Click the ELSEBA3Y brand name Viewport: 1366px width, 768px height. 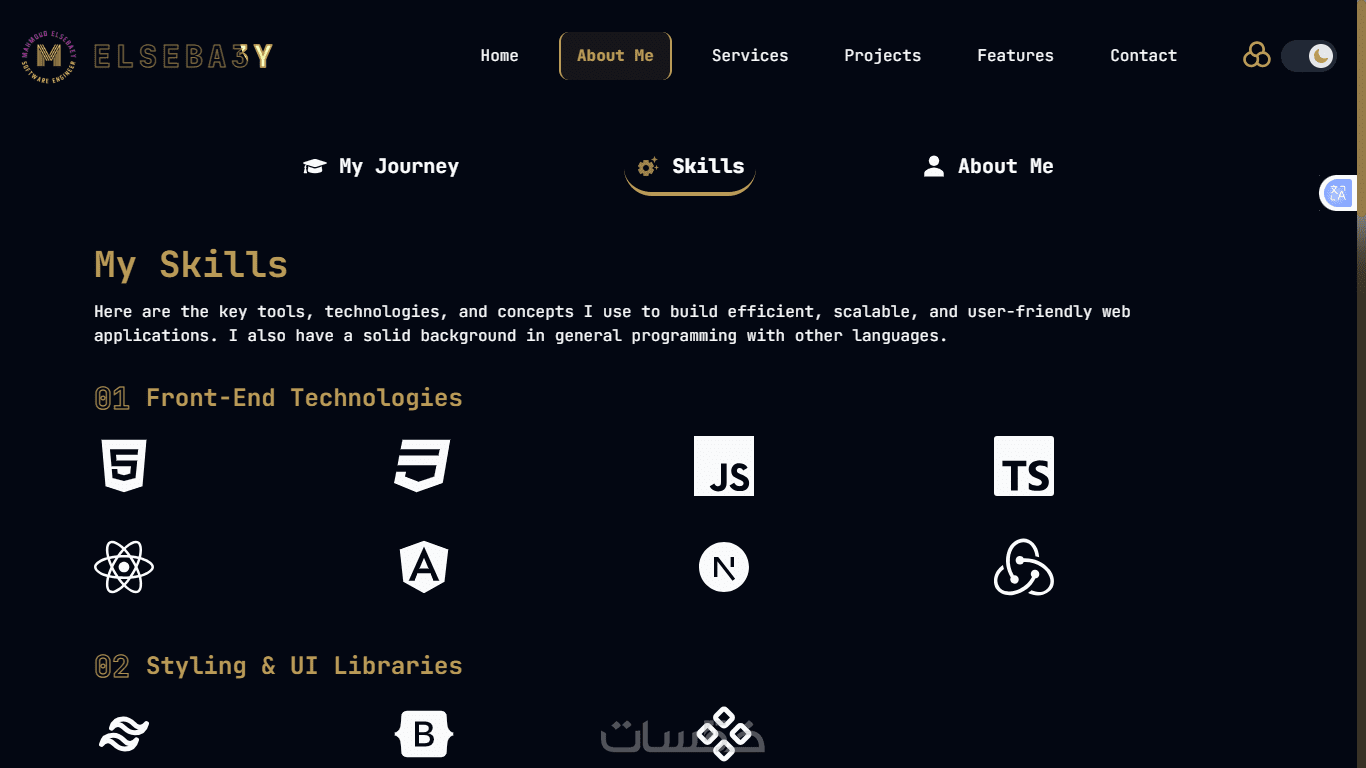pyautogui.click(x=183, y=56)
